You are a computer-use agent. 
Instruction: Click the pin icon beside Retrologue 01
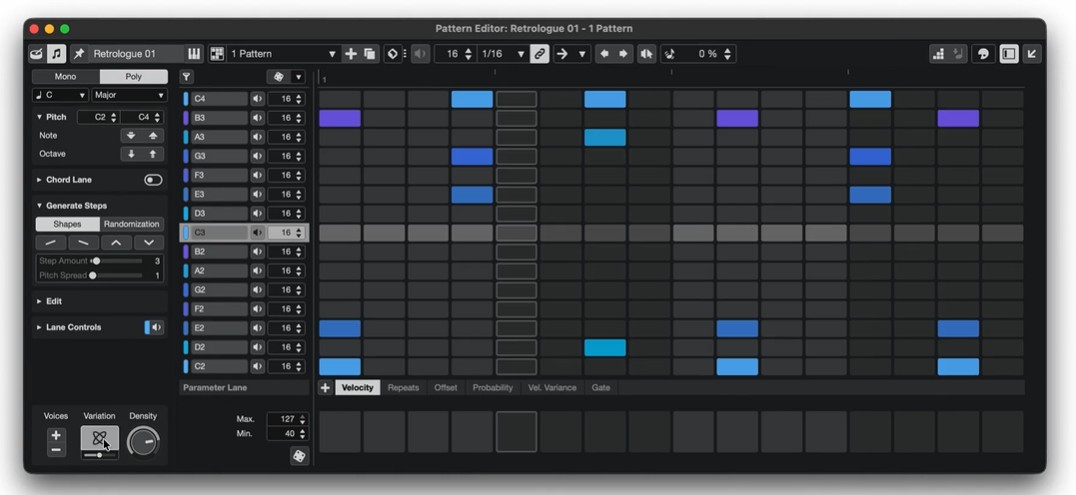(x=79, y=54)
